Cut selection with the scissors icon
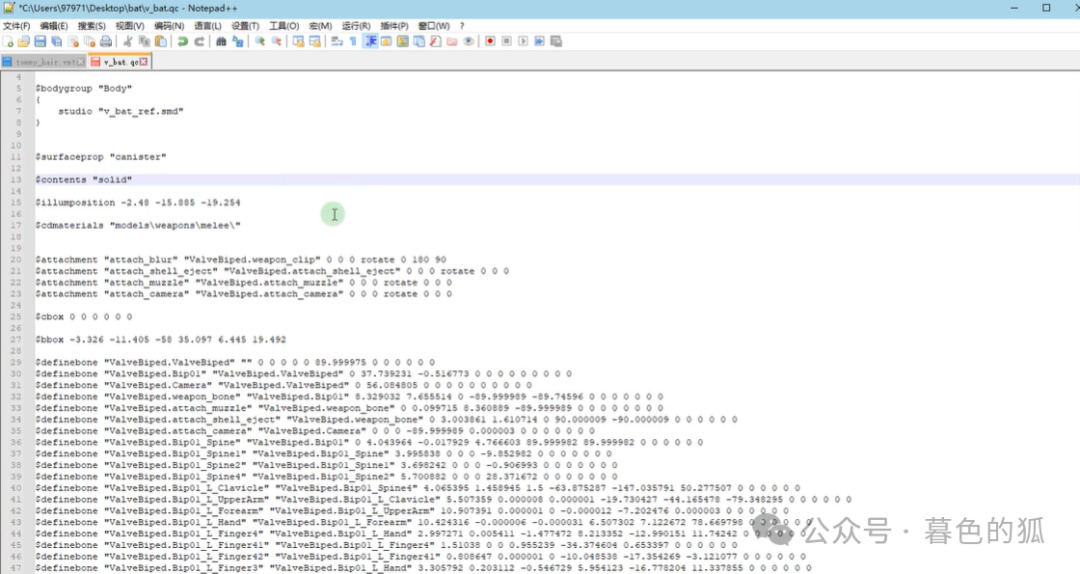 (x=127, y=41)
